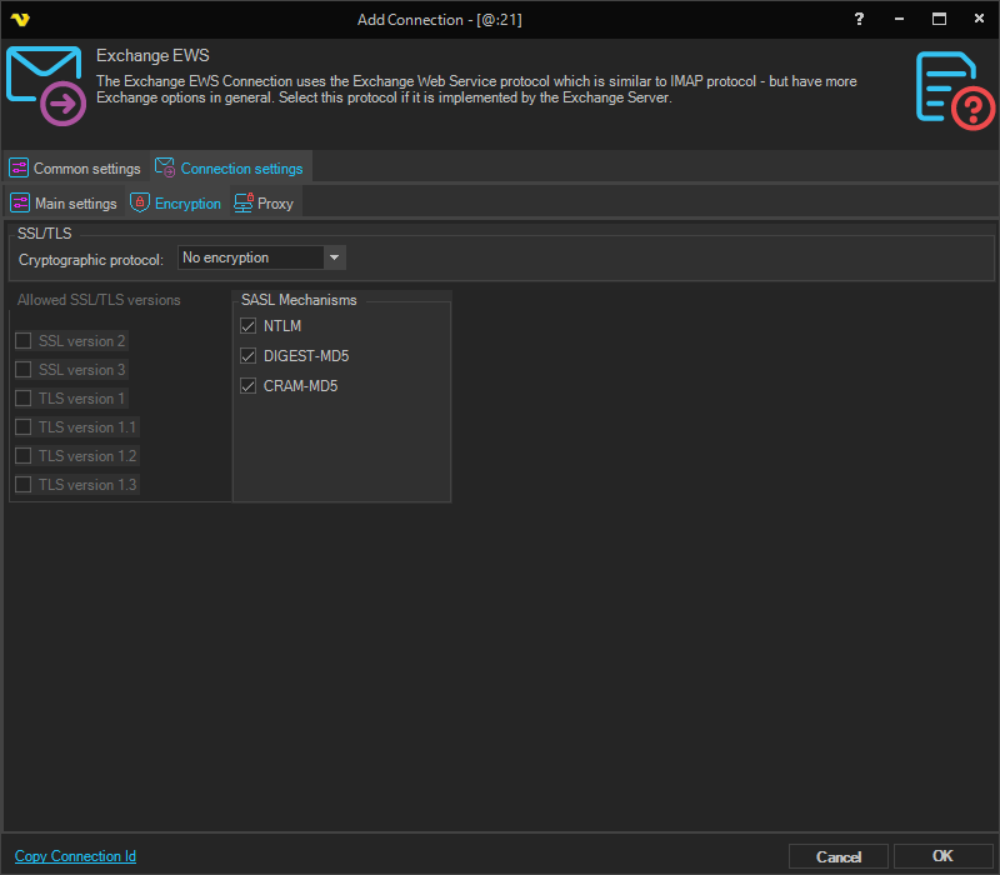Click the Copy Connection Id link
1000x875 pixels.
(x=75, y=856)
